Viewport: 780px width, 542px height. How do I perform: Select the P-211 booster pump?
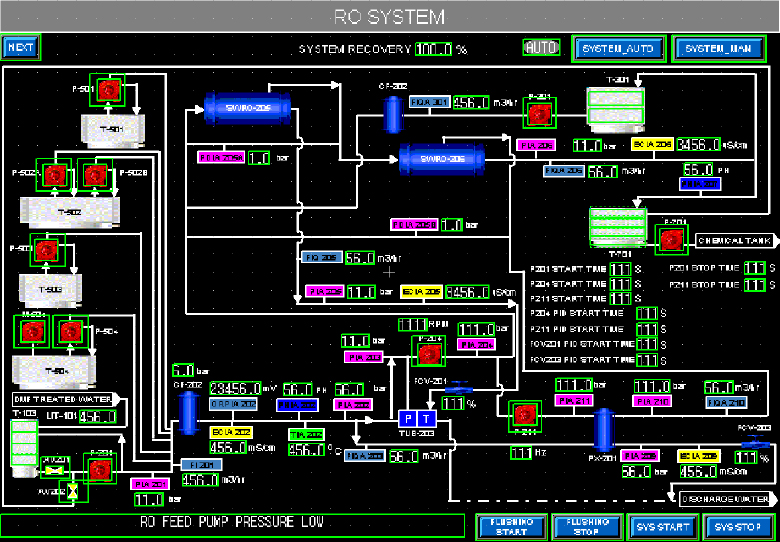click(524, 416)
